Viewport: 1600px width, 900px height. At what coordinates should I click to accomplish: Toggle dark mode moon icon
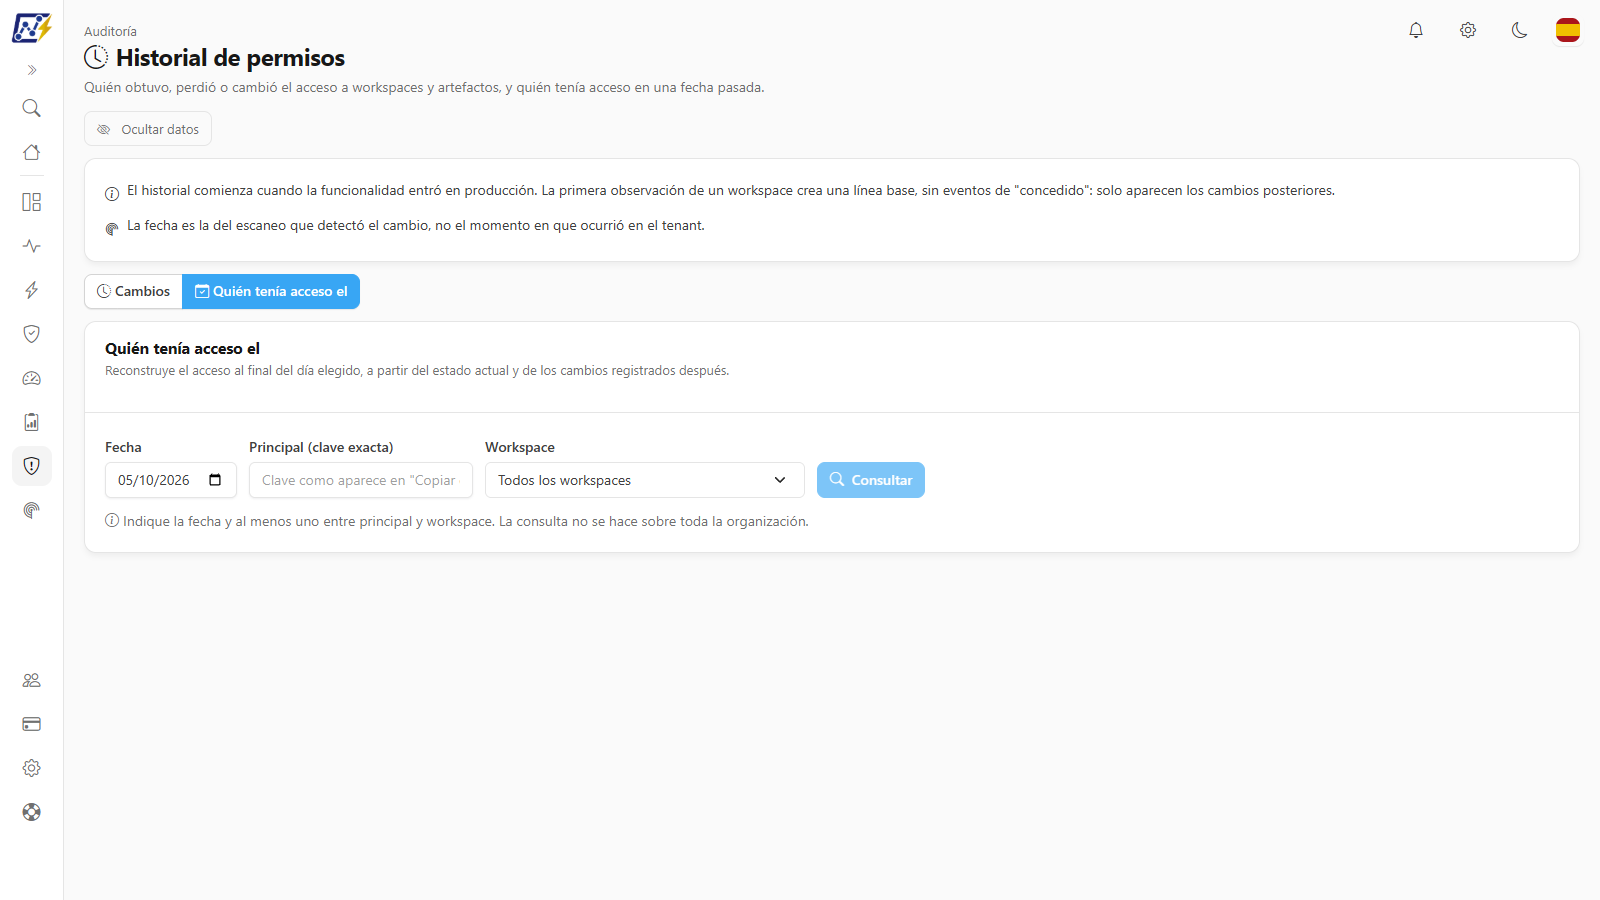pos(1520,30)
